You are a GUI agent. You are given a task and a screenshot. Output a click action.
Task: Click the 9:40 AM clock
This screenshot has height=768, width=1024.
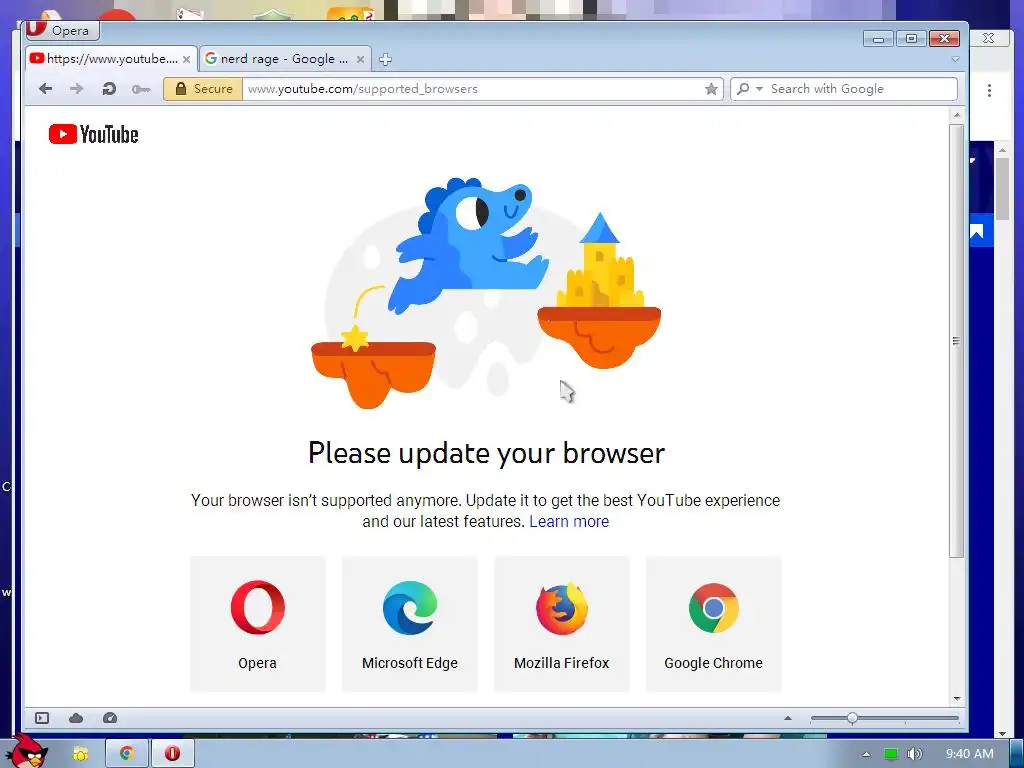(x=970, y=754)
